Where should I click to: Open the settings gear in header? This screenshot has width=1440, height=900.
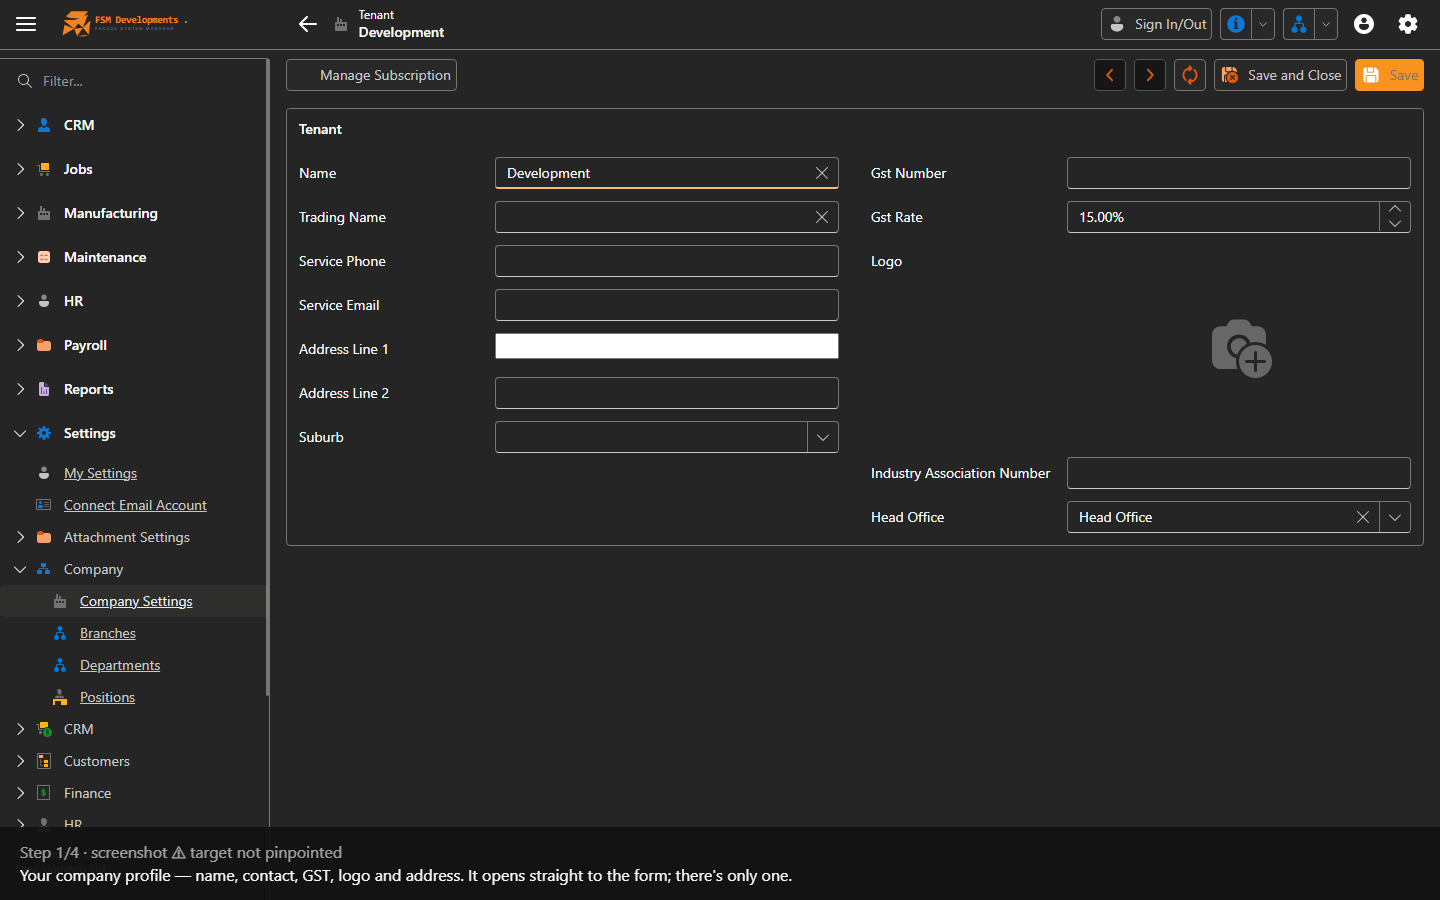(1408, 24)
